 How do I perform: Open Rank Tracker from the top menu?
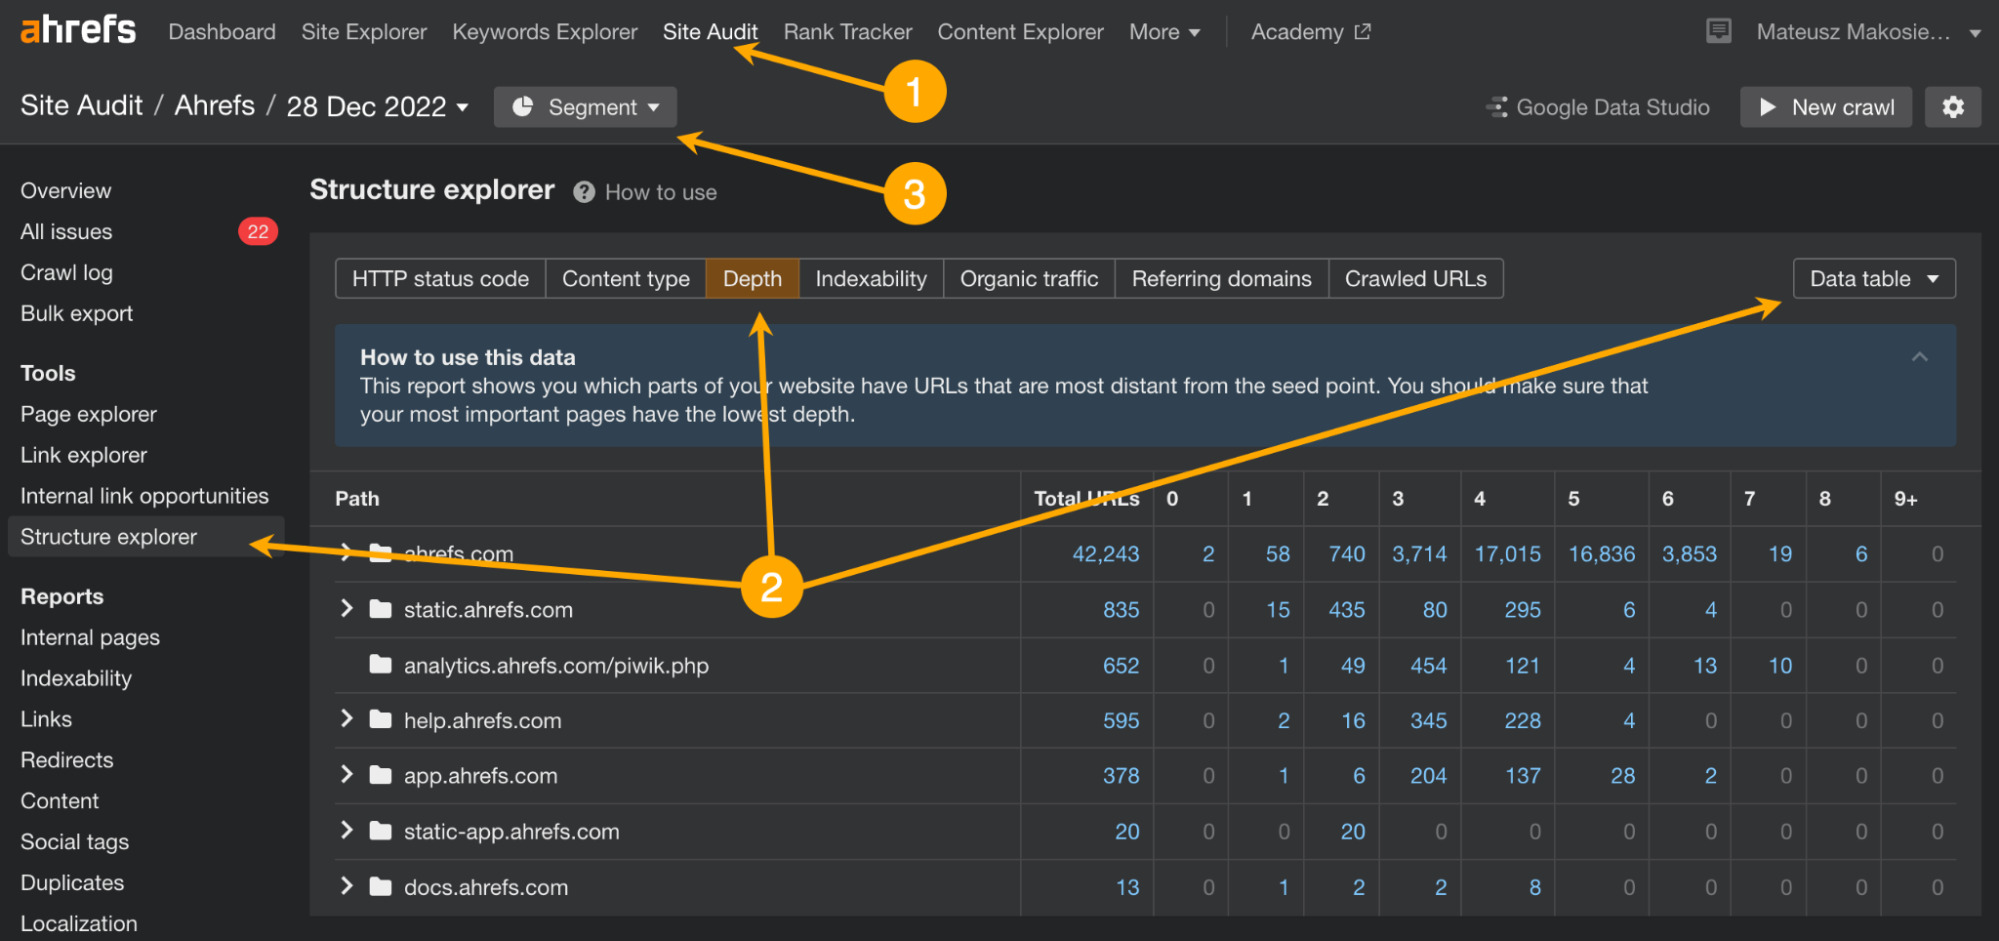coord(847,31)
